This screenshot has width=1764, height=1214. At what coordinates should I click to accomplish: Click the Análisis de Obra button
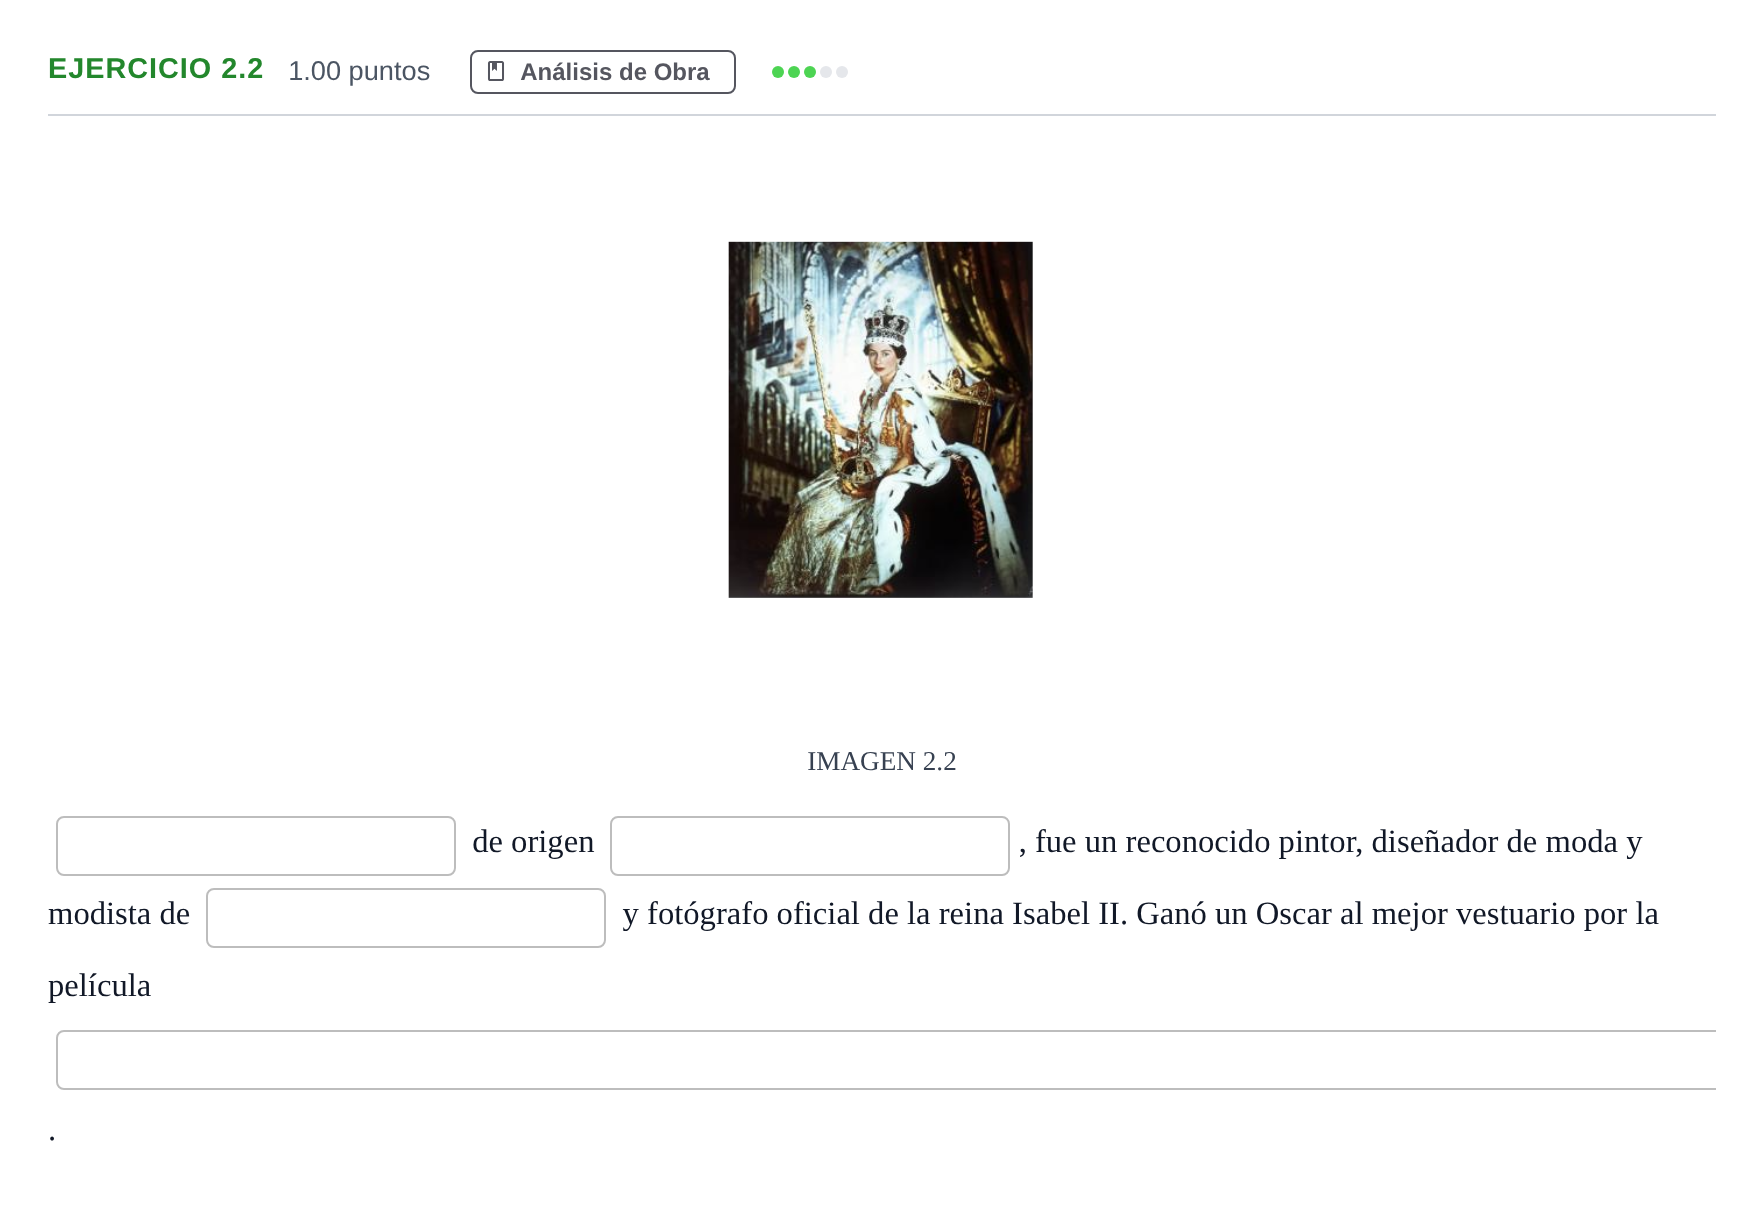(603, 72)
